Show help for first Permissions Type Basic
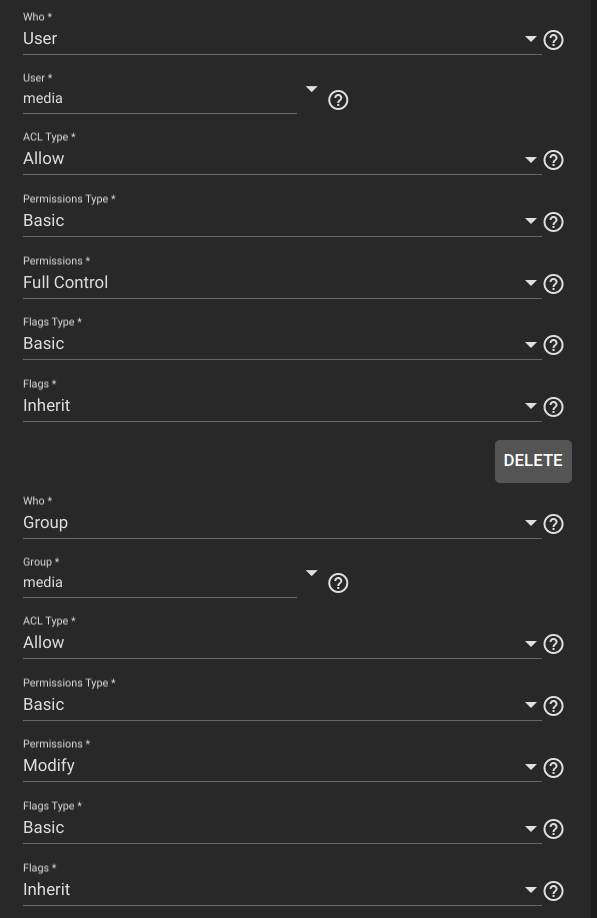Image resolution: width=597 pixels, height=918 pixels. coord(553,222)
